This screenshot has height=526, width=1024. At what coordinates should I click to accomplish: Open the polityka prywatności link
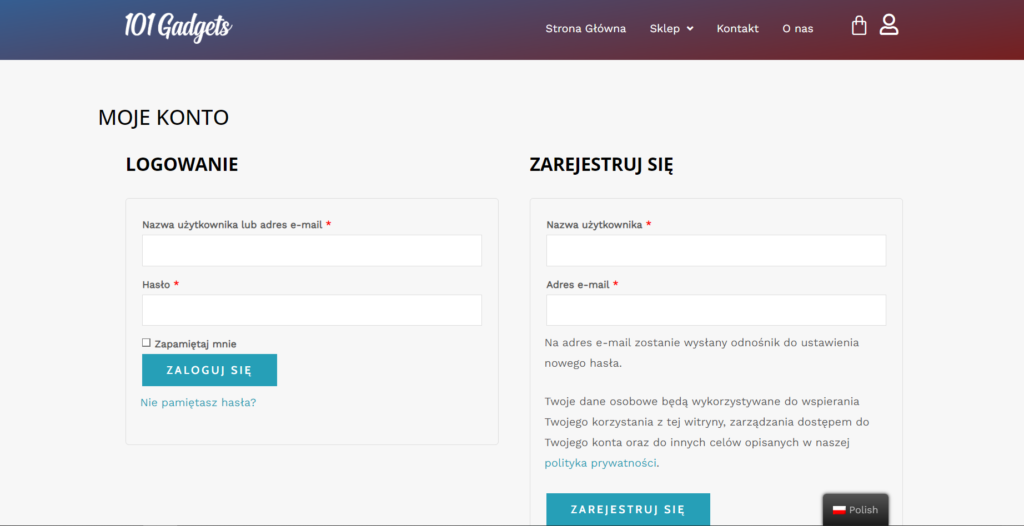[600, 463]
